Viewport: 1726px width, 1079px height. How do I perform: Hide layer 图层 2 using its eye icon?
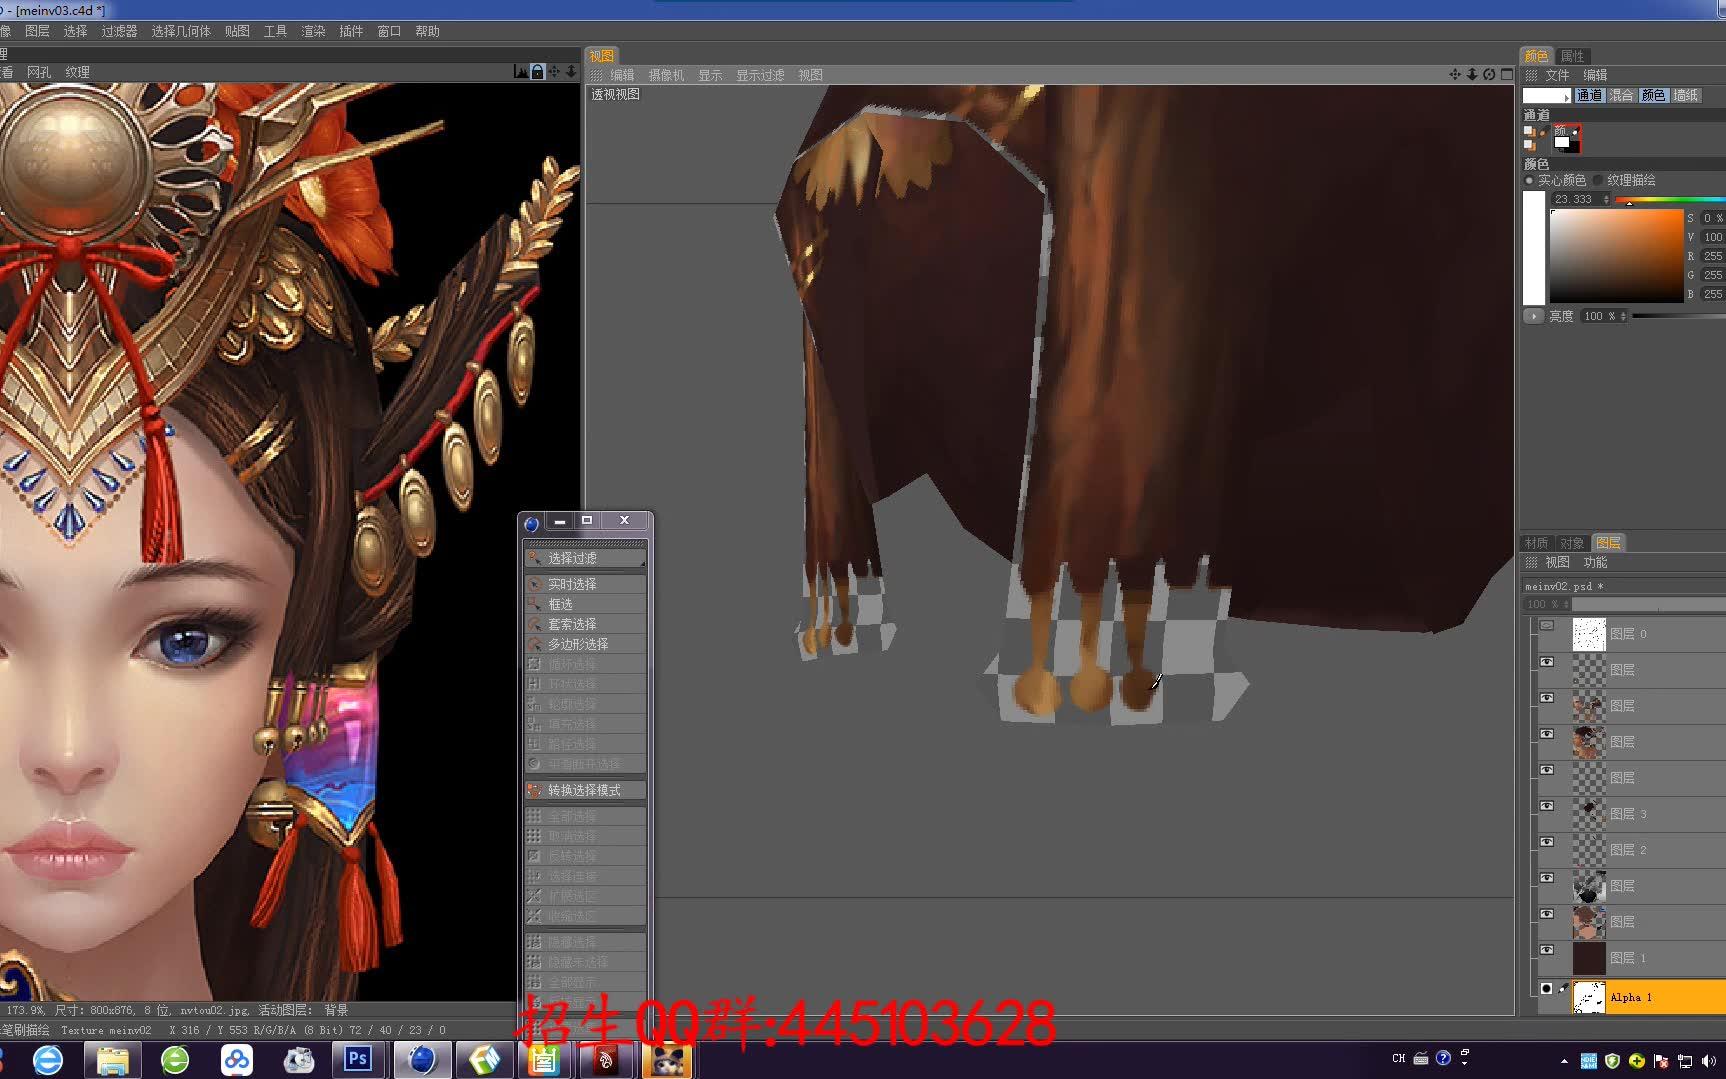[1547, 842]
